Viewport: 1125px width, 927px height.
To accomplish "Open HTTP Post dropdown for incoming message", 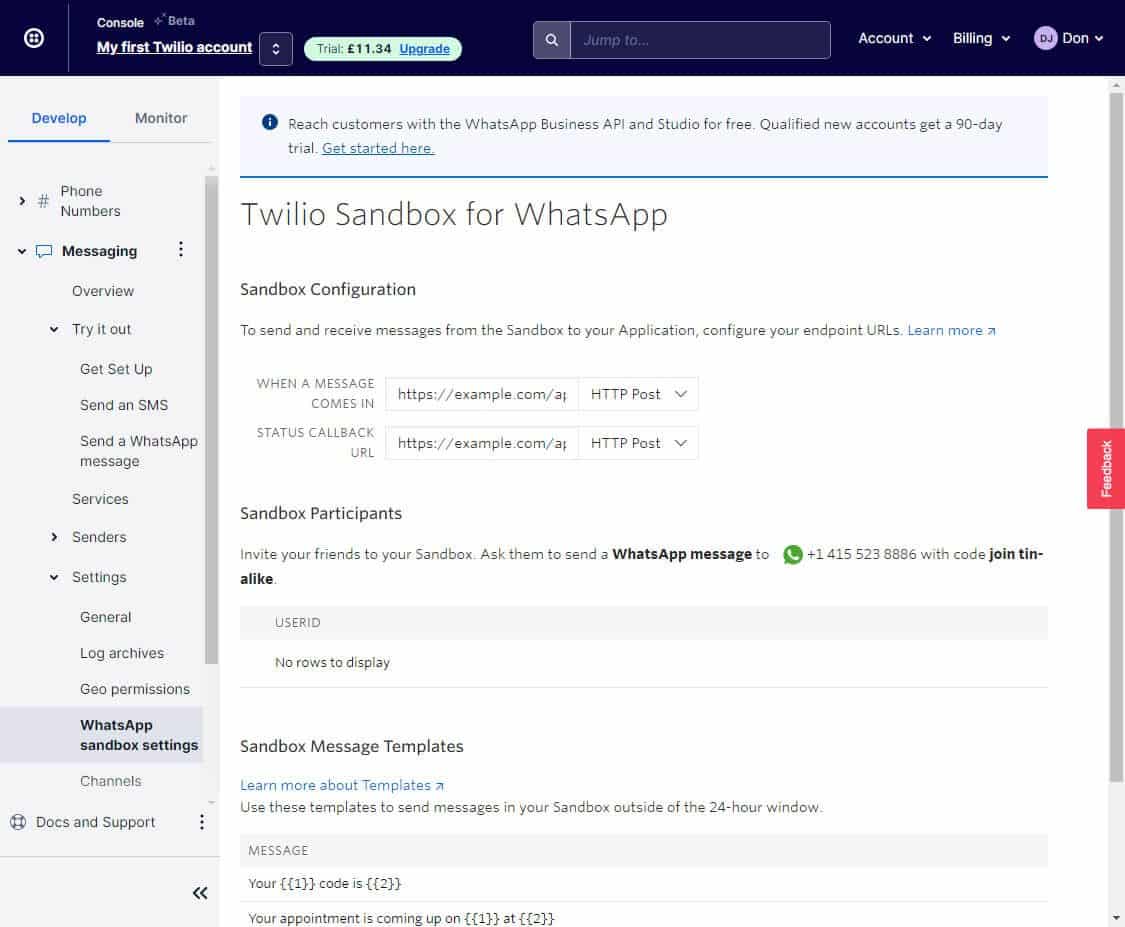I will [638, 394].
